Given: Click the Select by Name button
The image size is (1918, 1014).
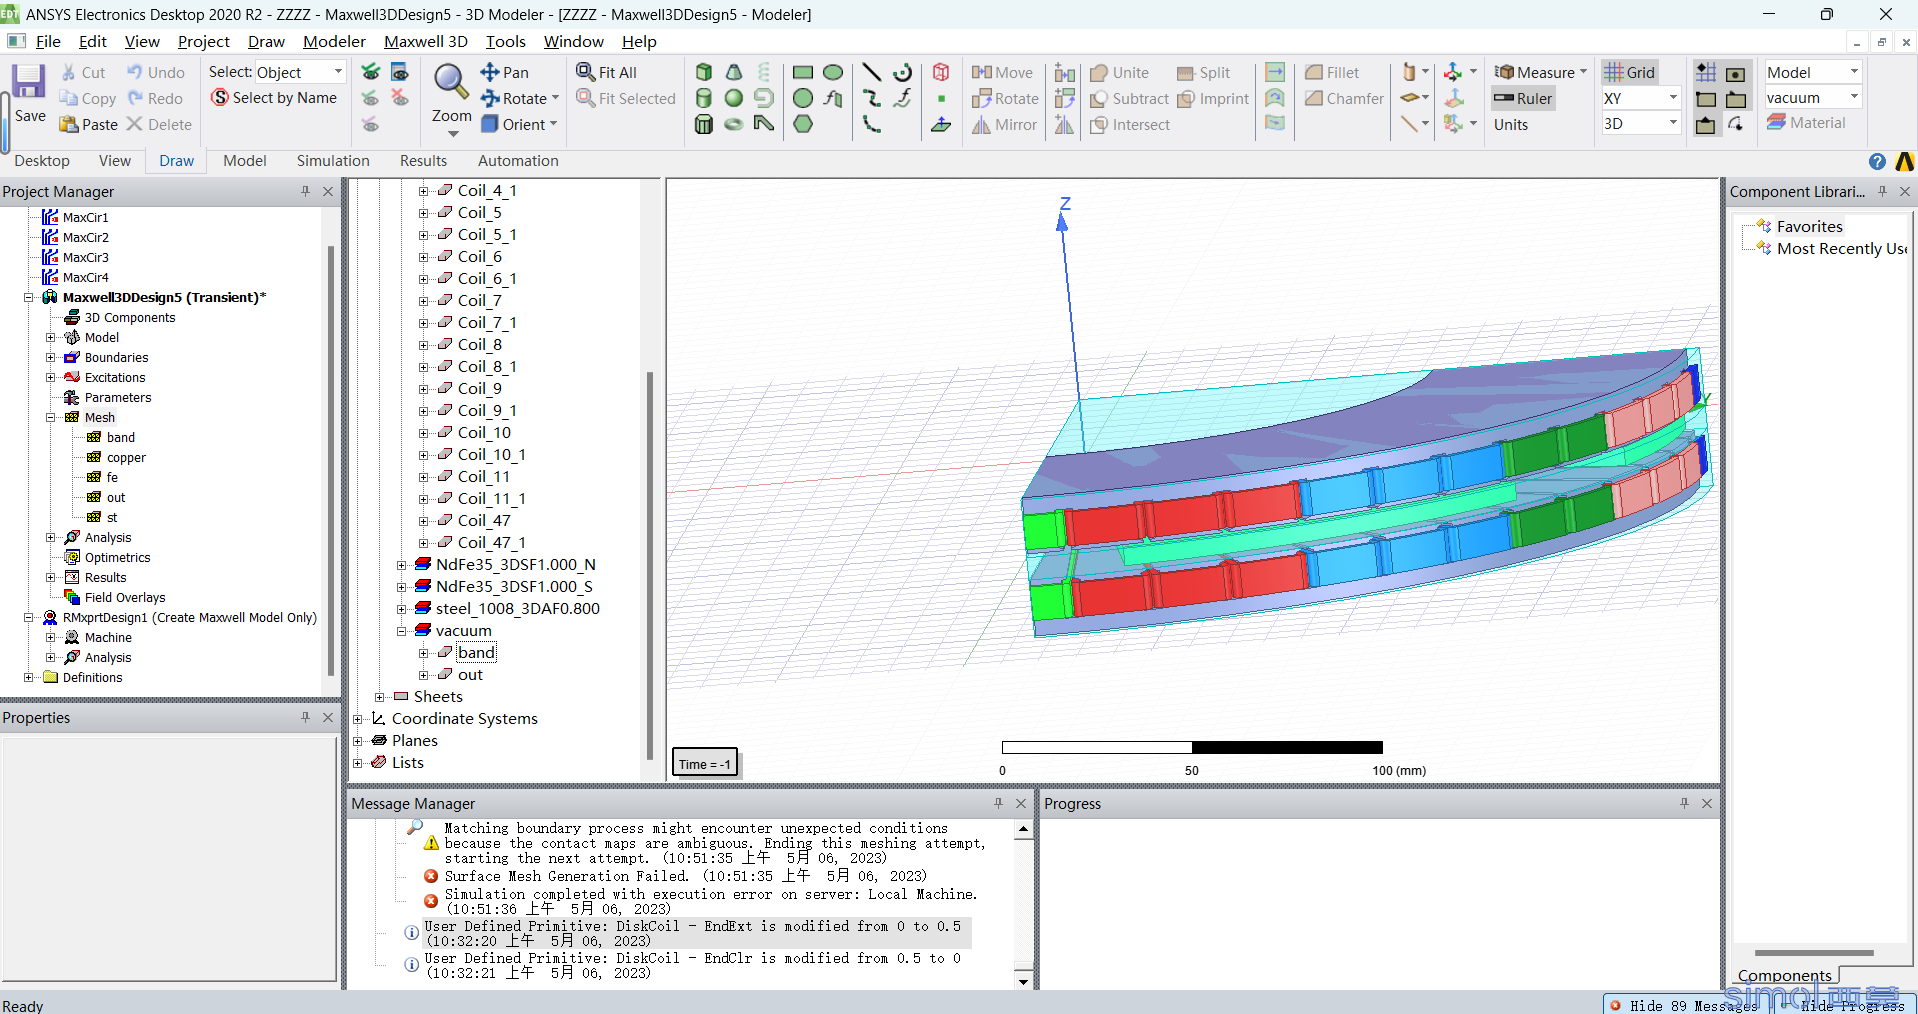Looking at the screenshot, I should click(x=274, y=98).
